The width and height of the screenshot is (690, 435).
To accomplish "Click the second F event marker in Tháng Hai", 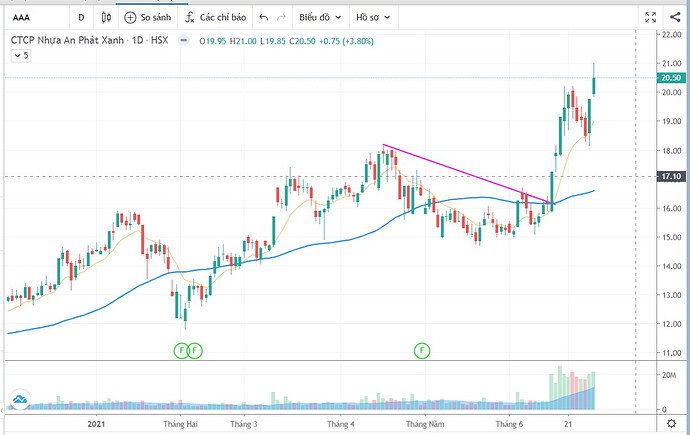I will 195,351.
